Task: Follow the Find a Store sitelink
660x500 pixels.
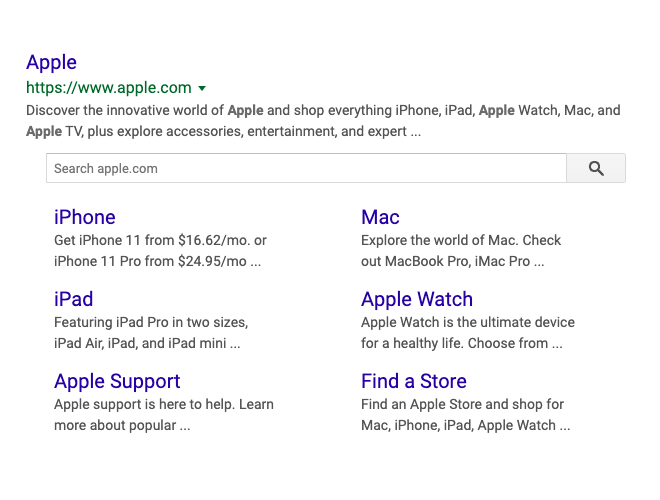Action: pyautogui.click(x=414, y=381)
